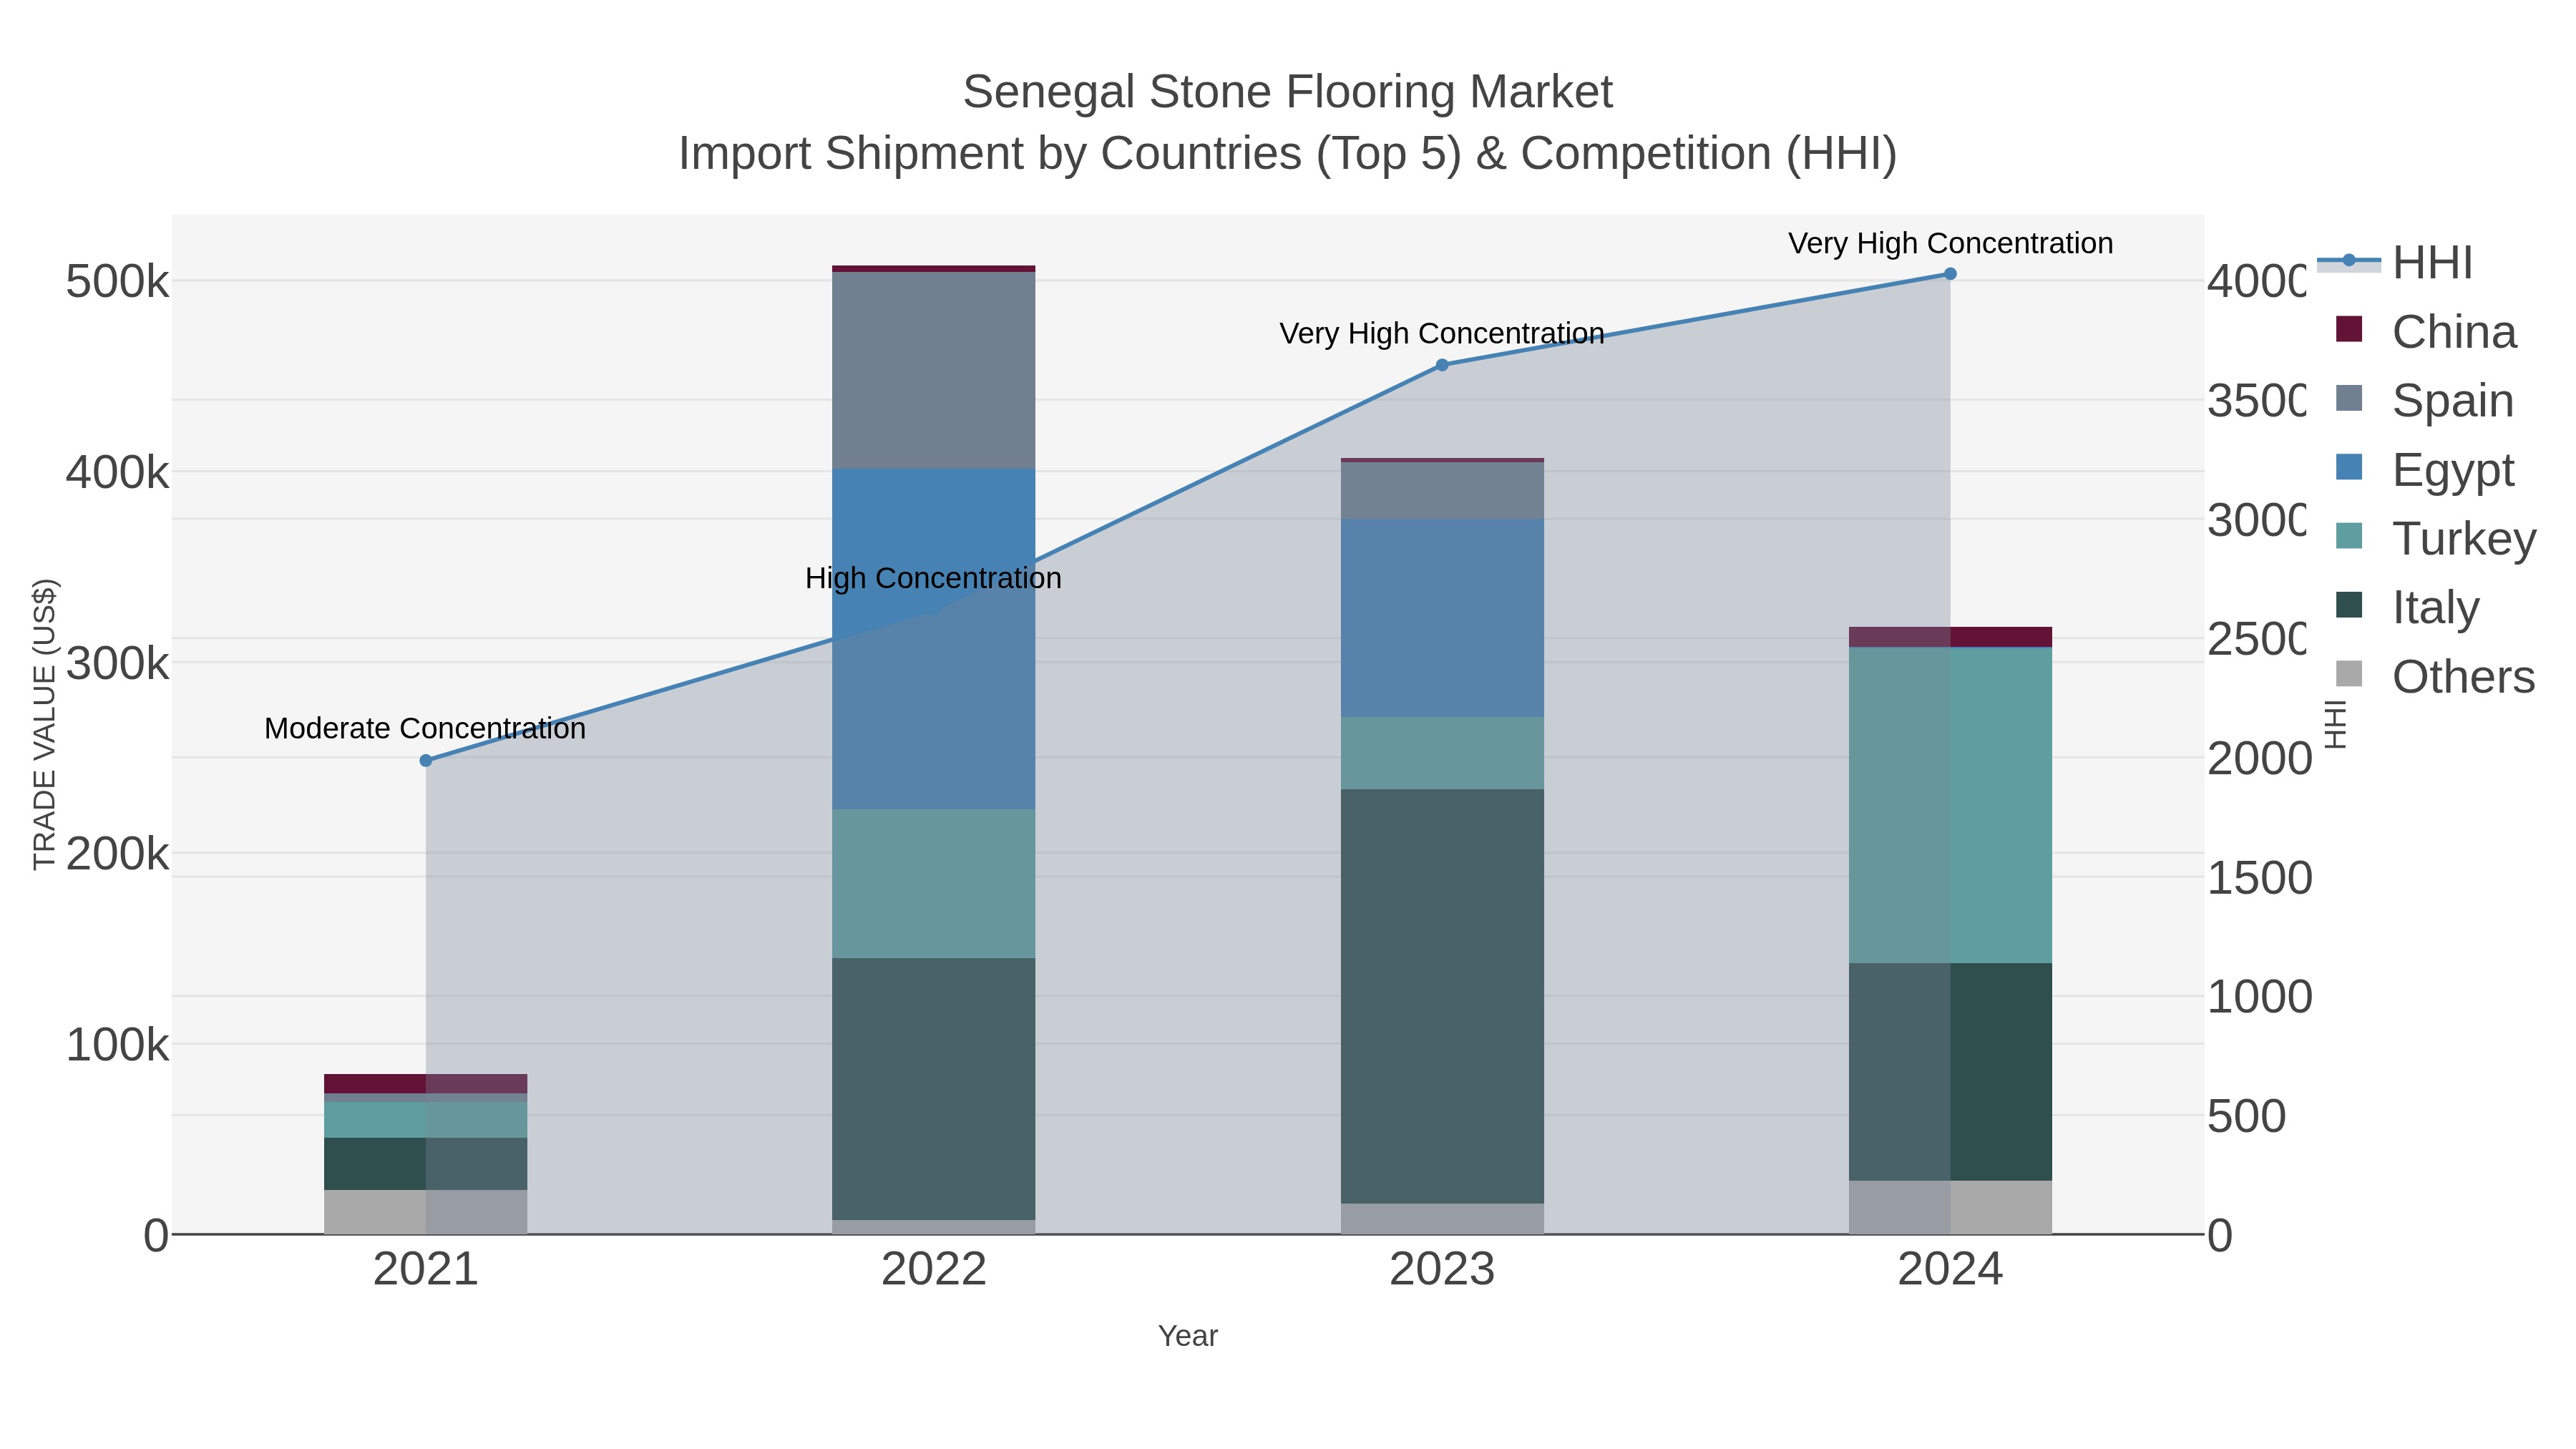Click the Spain gray-blue legend swatch

(2349, 398)
